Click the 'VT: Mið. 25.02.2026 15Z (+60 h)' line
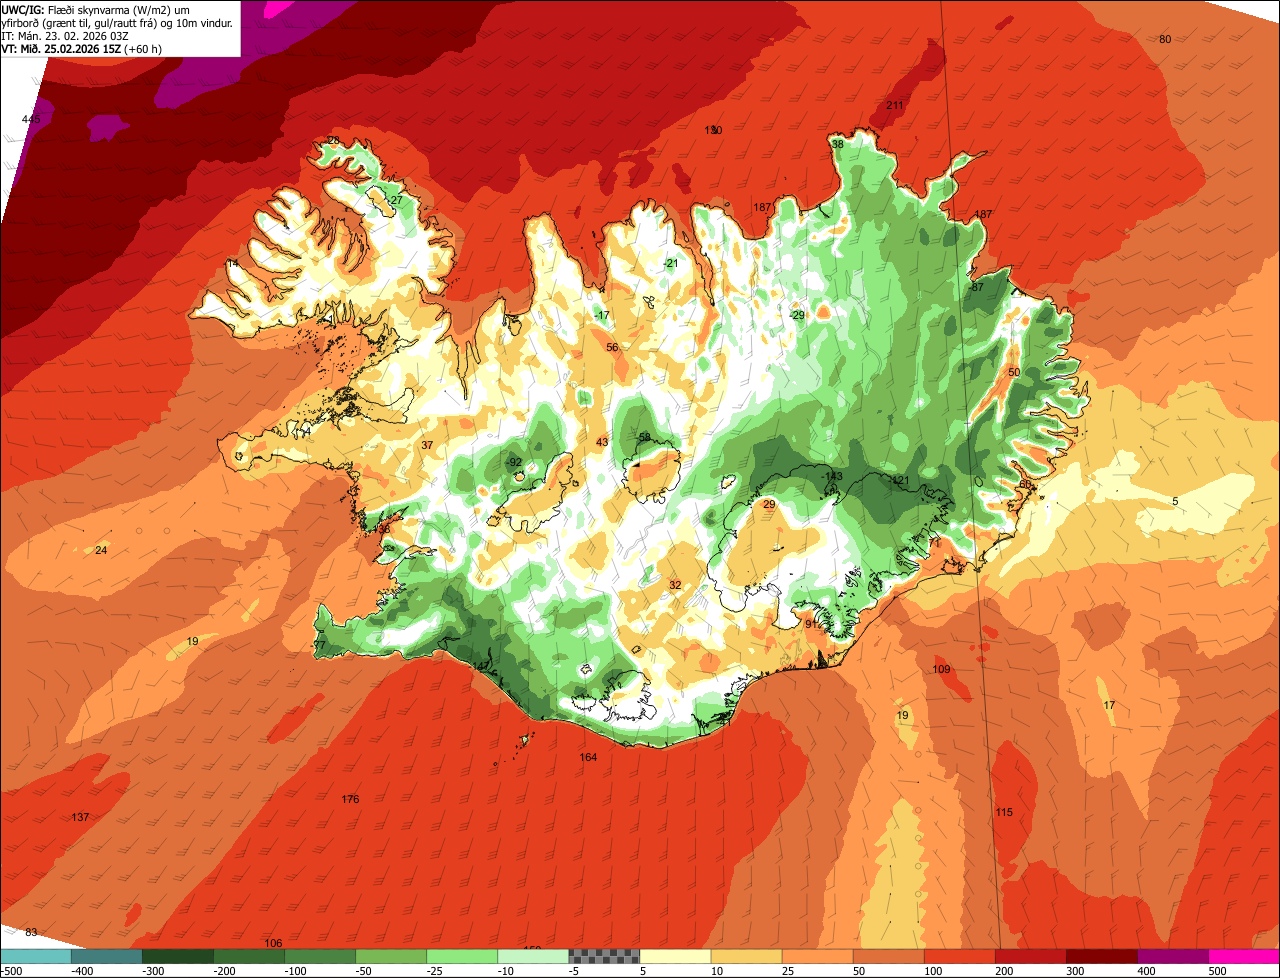The width and height of the screenshot is (1280, 978). tap(82, 48)
